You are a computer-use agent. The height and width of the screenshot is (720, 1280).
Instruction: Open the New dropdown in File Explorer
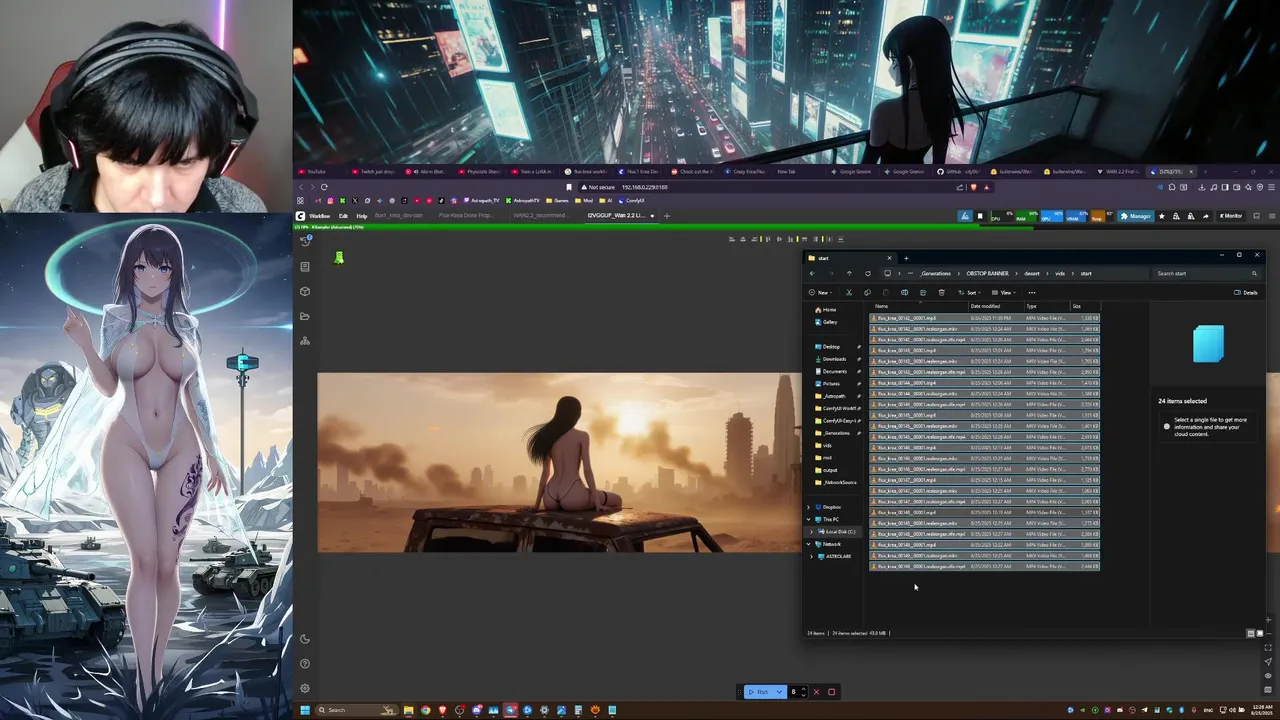point(820,293)
